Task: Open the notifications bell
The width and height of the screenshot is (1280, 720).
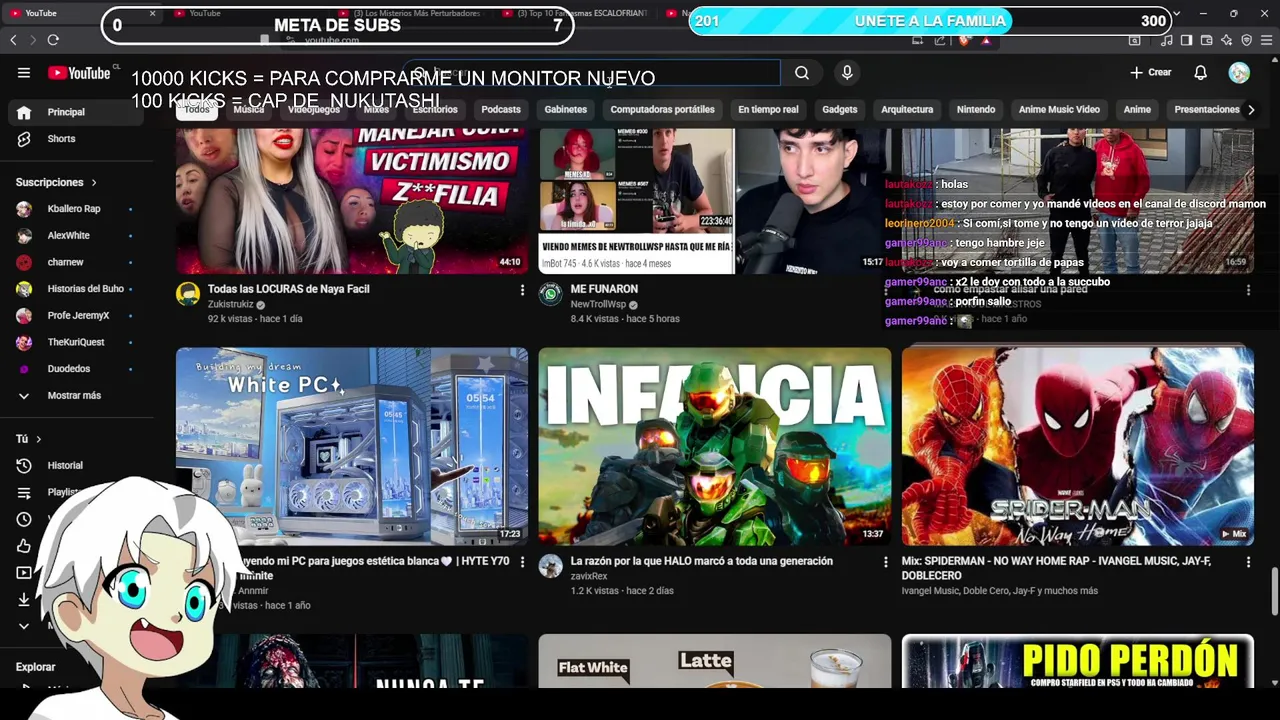Action: [1200, 72]
